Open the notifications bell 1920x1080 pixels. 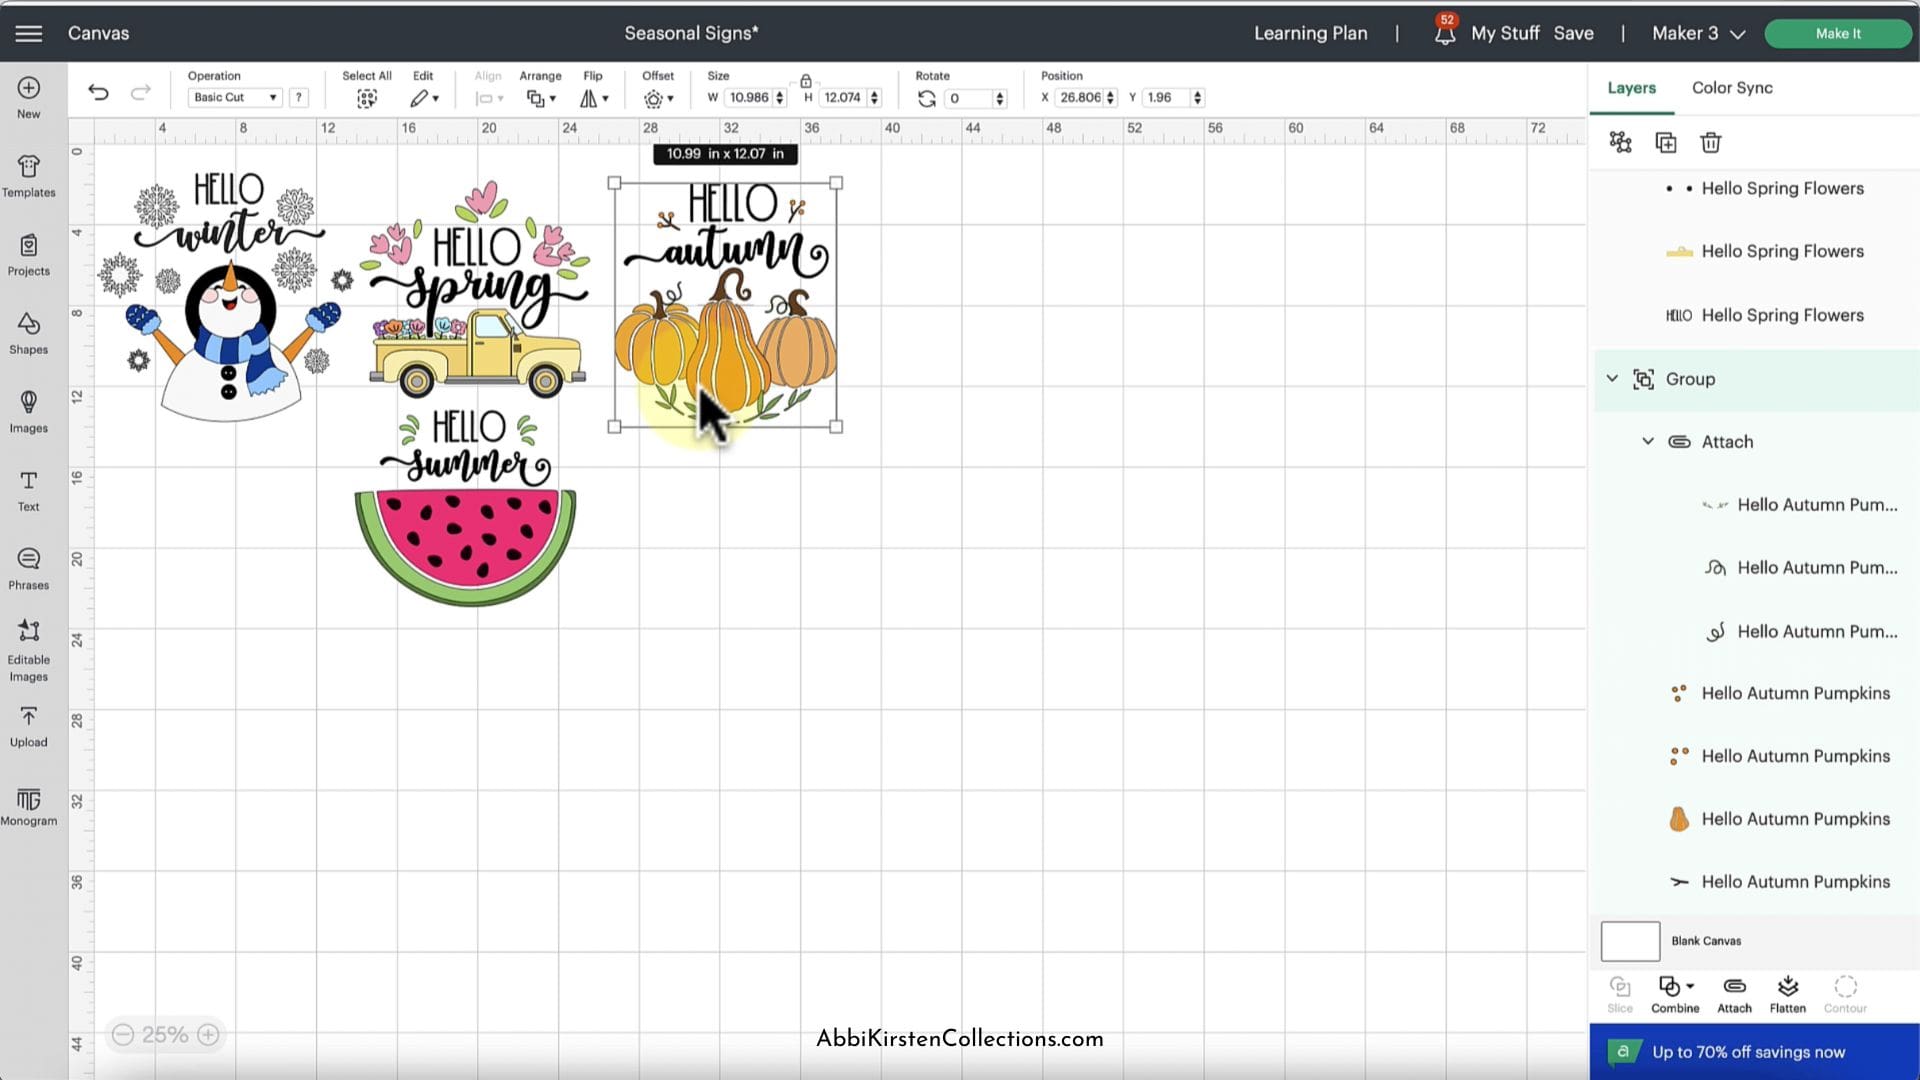[1444, 34]
